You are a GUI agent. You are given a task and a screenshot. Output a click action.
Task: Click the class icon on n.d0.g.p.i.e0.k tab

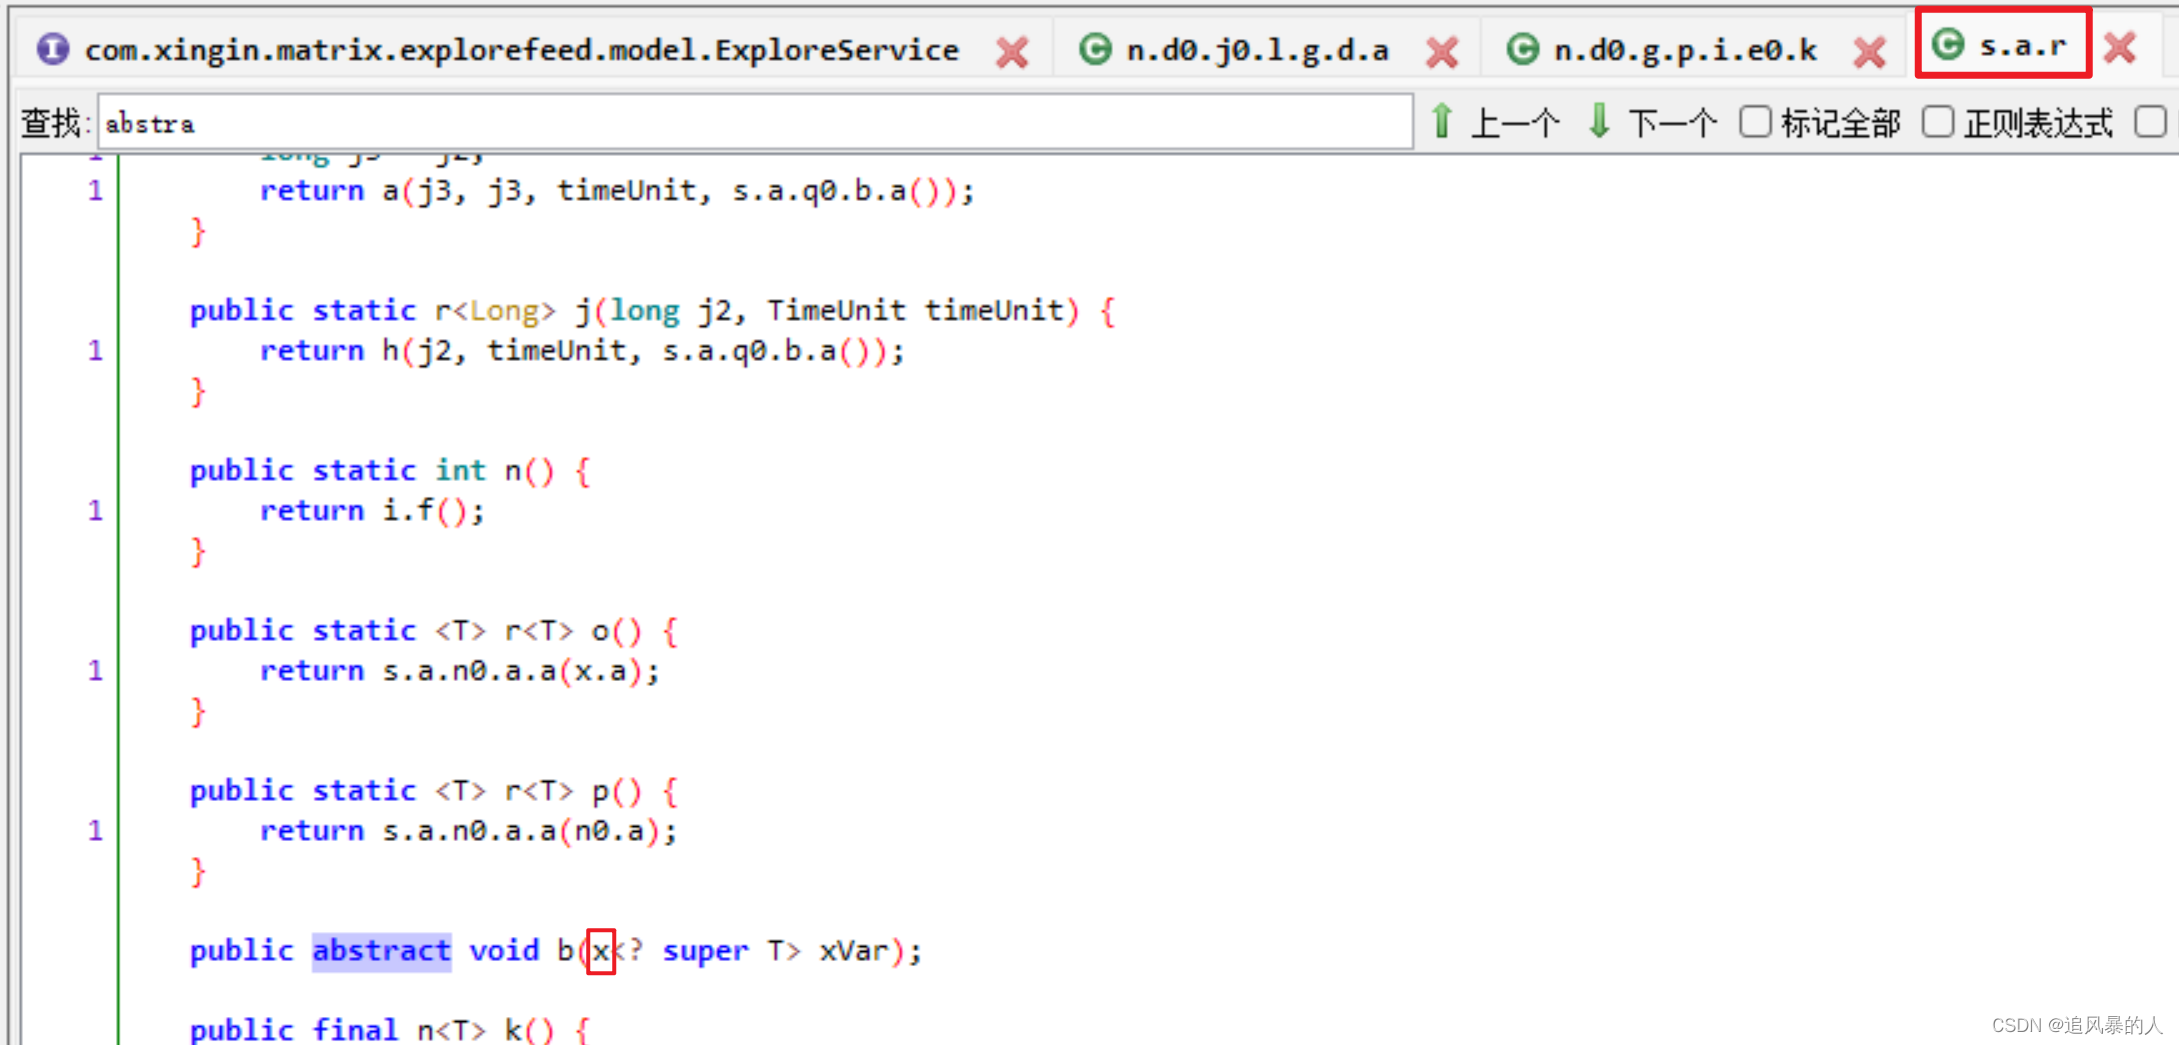(x=1522, y=48)
